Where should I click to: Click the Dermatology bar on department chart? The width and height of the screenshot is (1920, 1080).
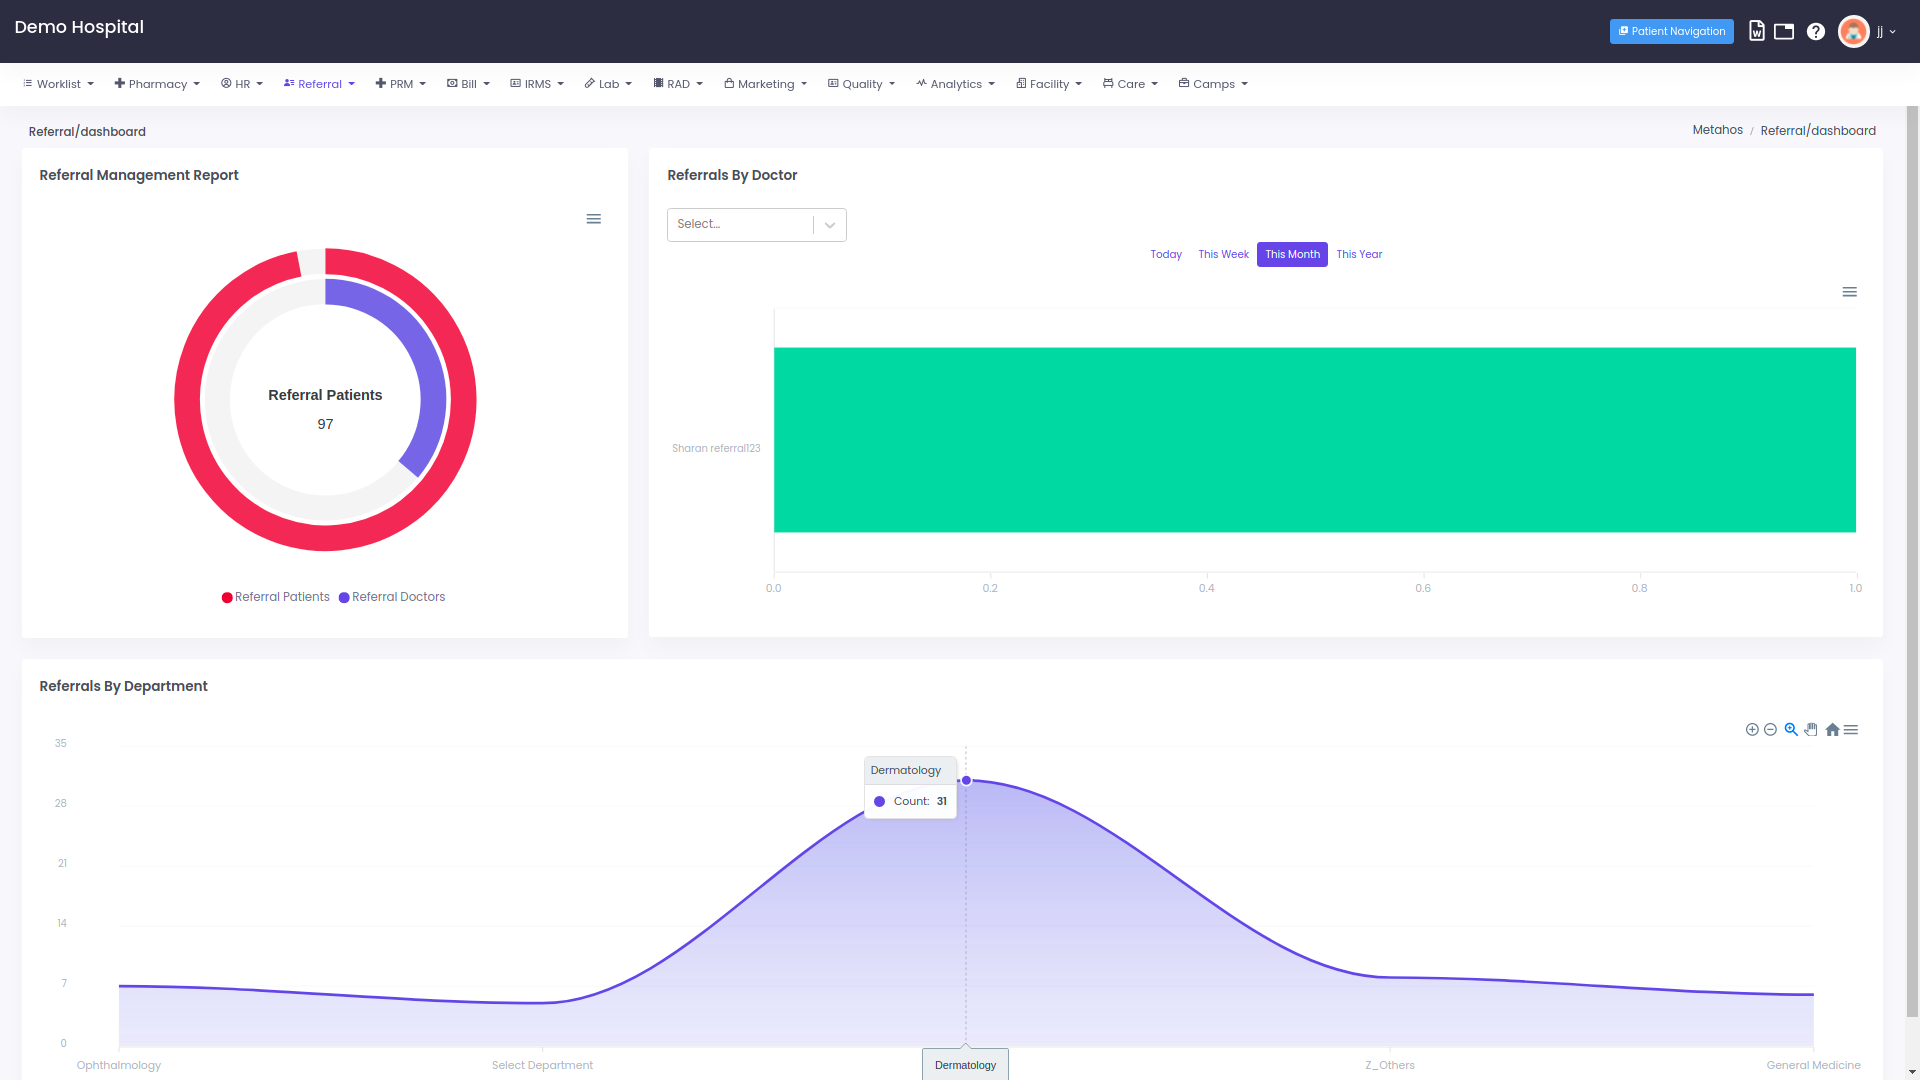(x=967, y=781)
